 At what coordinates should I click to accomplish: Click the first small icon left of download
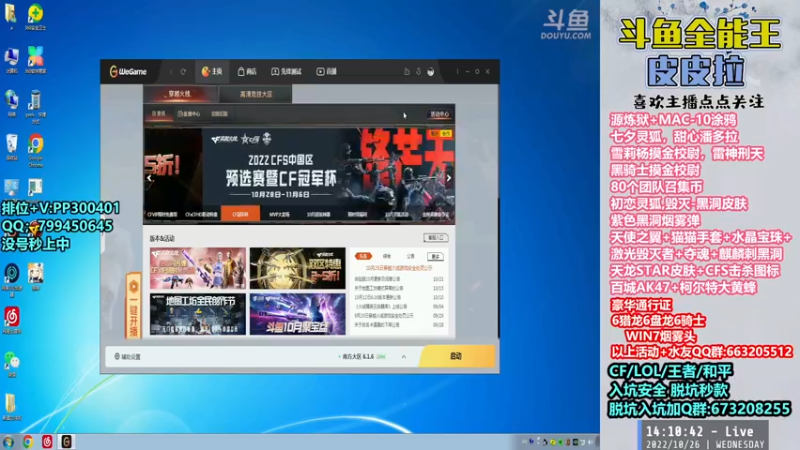407,72
